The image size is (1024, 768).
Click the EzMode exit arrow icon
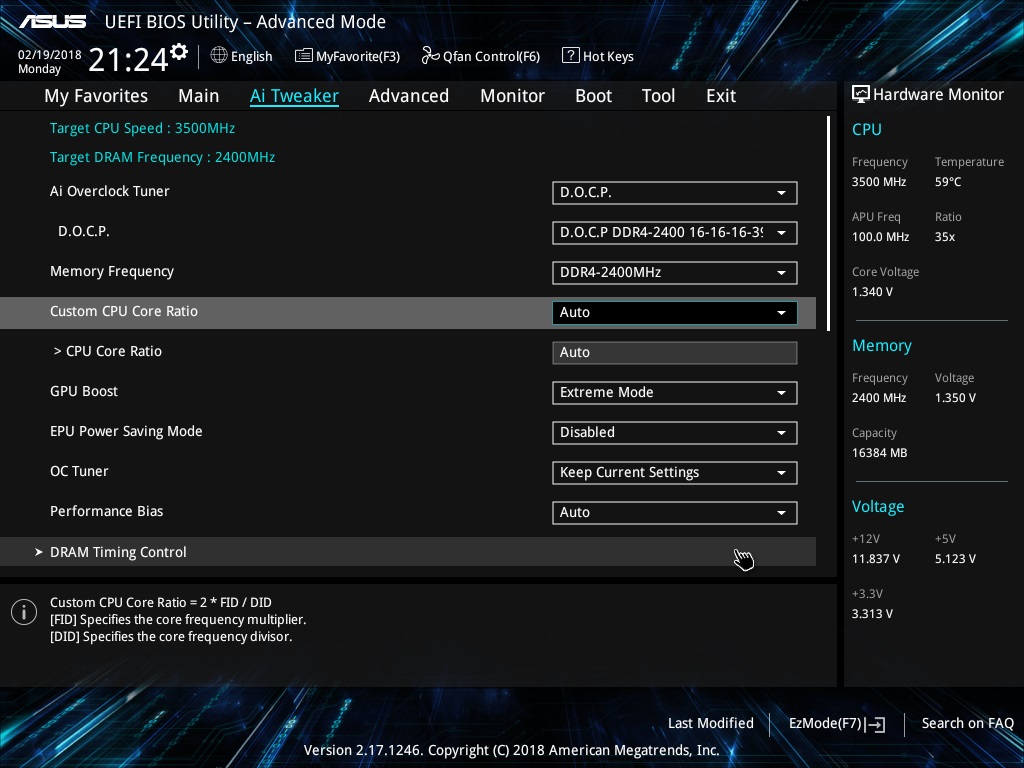coord(875,724)
